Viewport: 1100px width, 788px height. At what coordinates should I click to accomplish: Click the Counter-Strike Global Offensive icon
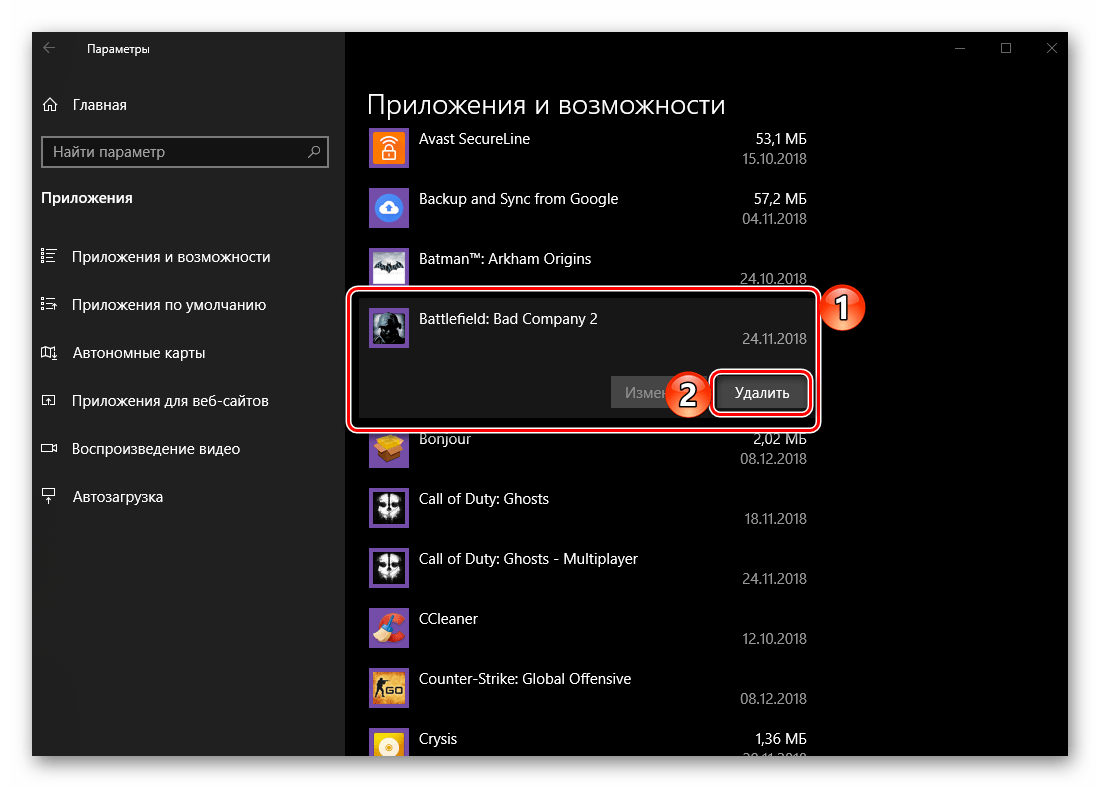pyautogui.click(x=386, y=688)
